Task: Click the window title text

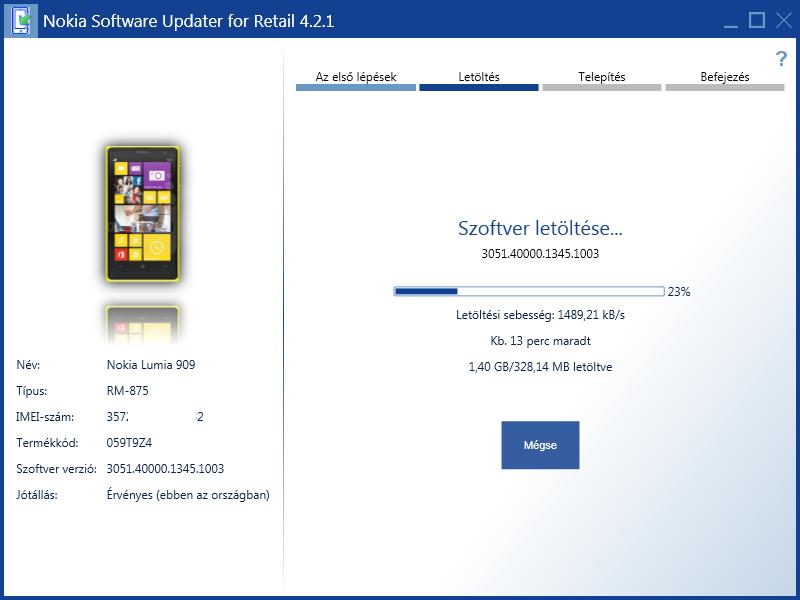Action: pos(189,21)
